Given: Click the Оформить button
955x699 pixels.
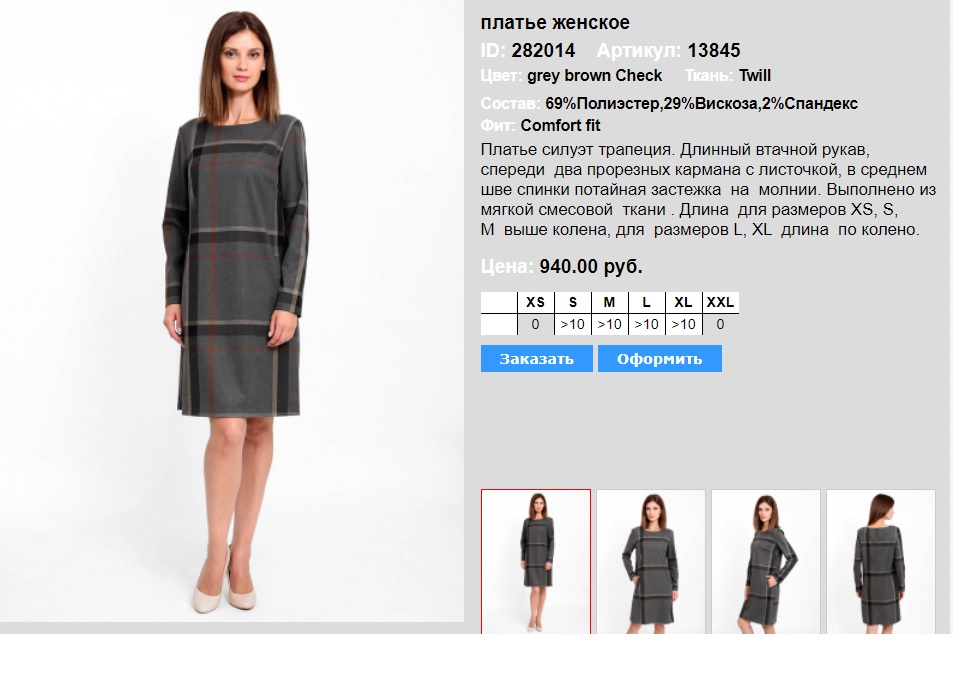Looking at the screenshot, I should pyautogui.click(x=660, y=359).
